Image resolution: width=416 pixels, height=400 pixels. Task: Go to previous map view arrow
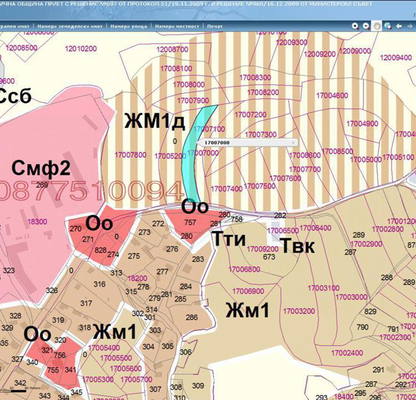[x=399, y=26]
